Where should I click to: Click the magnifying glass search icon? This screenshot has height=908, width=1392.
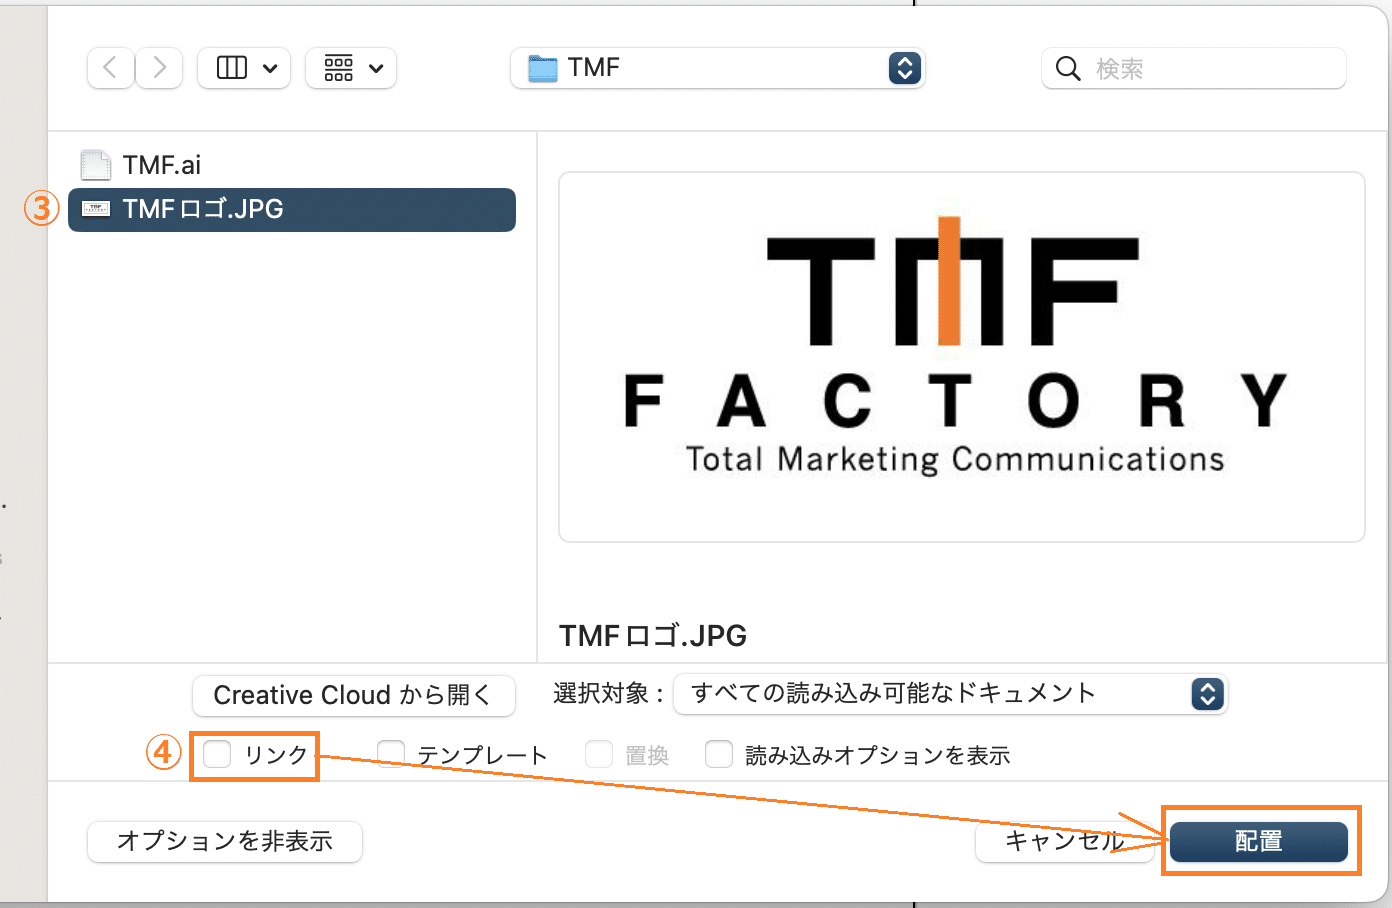[x=1068, y=69]
